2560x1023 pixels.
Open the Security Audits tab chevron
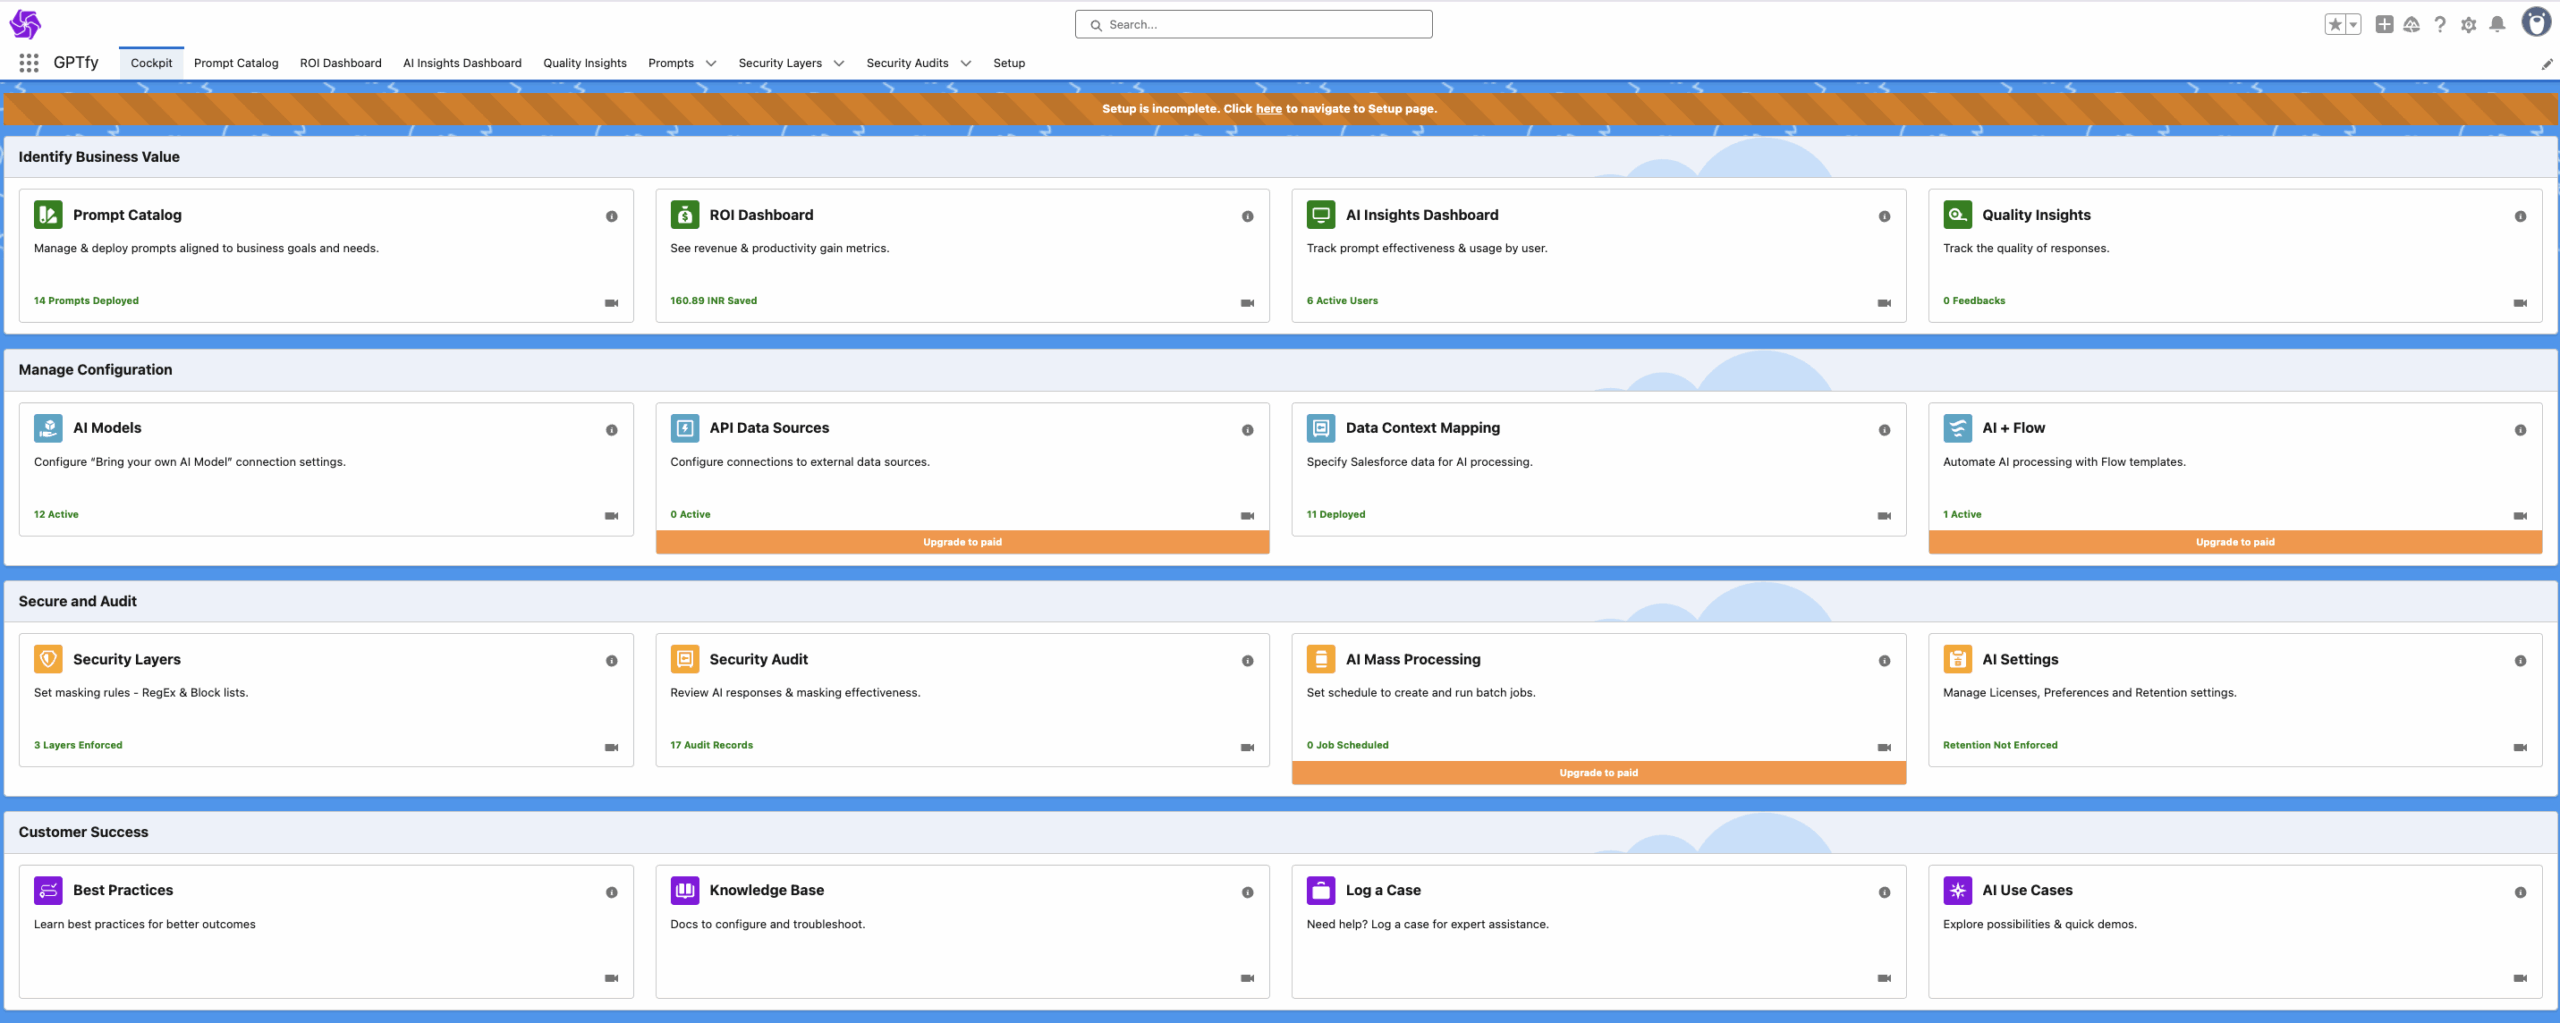(966, 63)
